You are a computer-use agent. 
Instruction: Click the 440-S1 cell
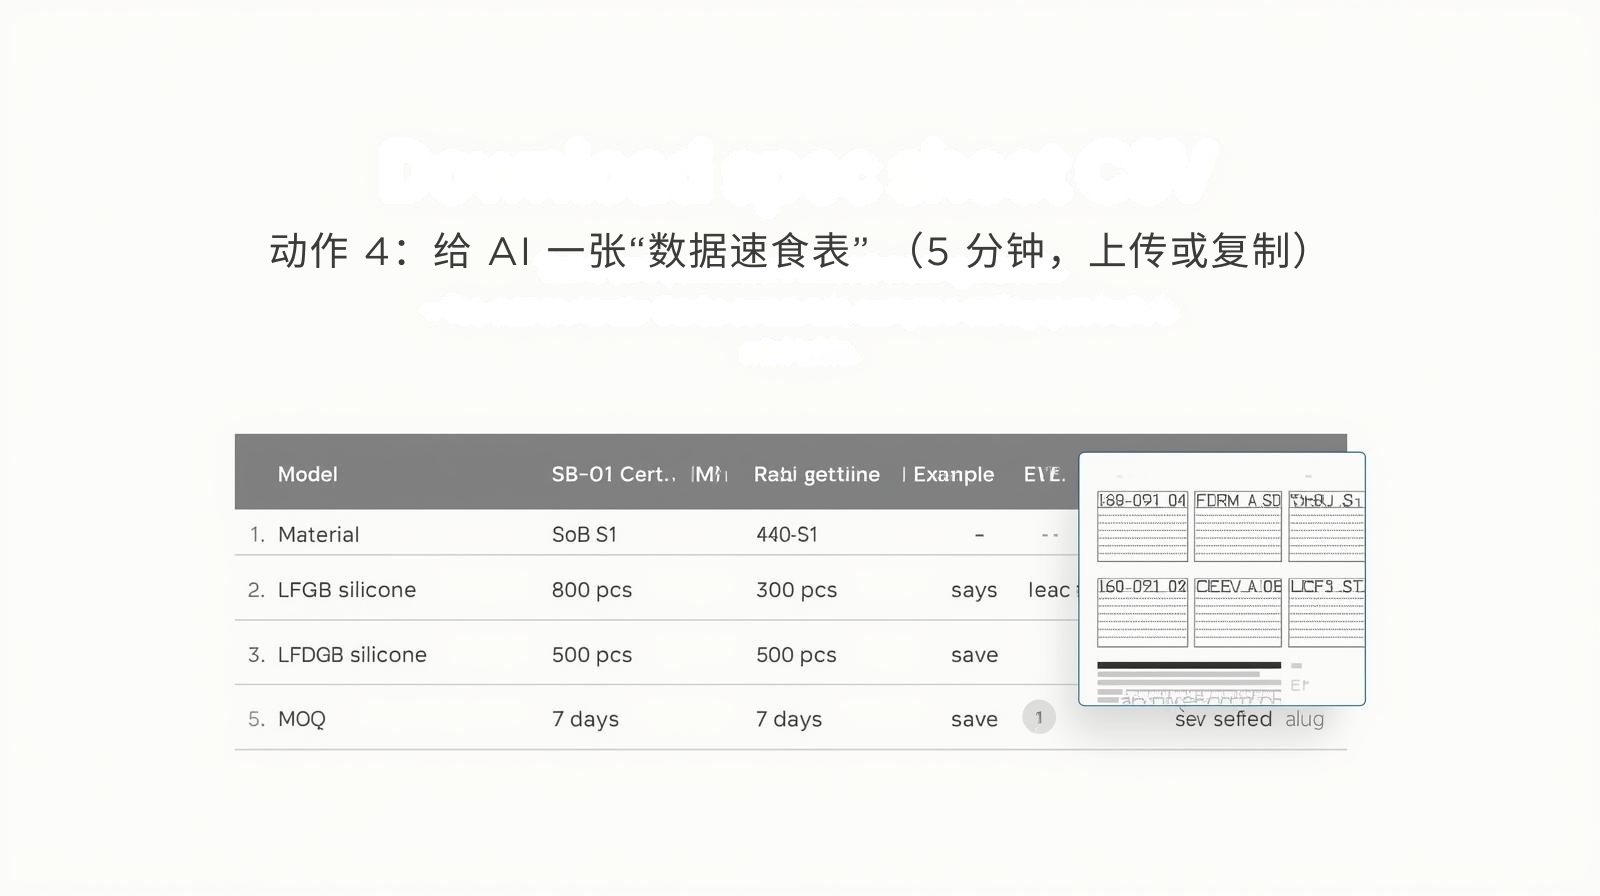click(x=787, y=534)
